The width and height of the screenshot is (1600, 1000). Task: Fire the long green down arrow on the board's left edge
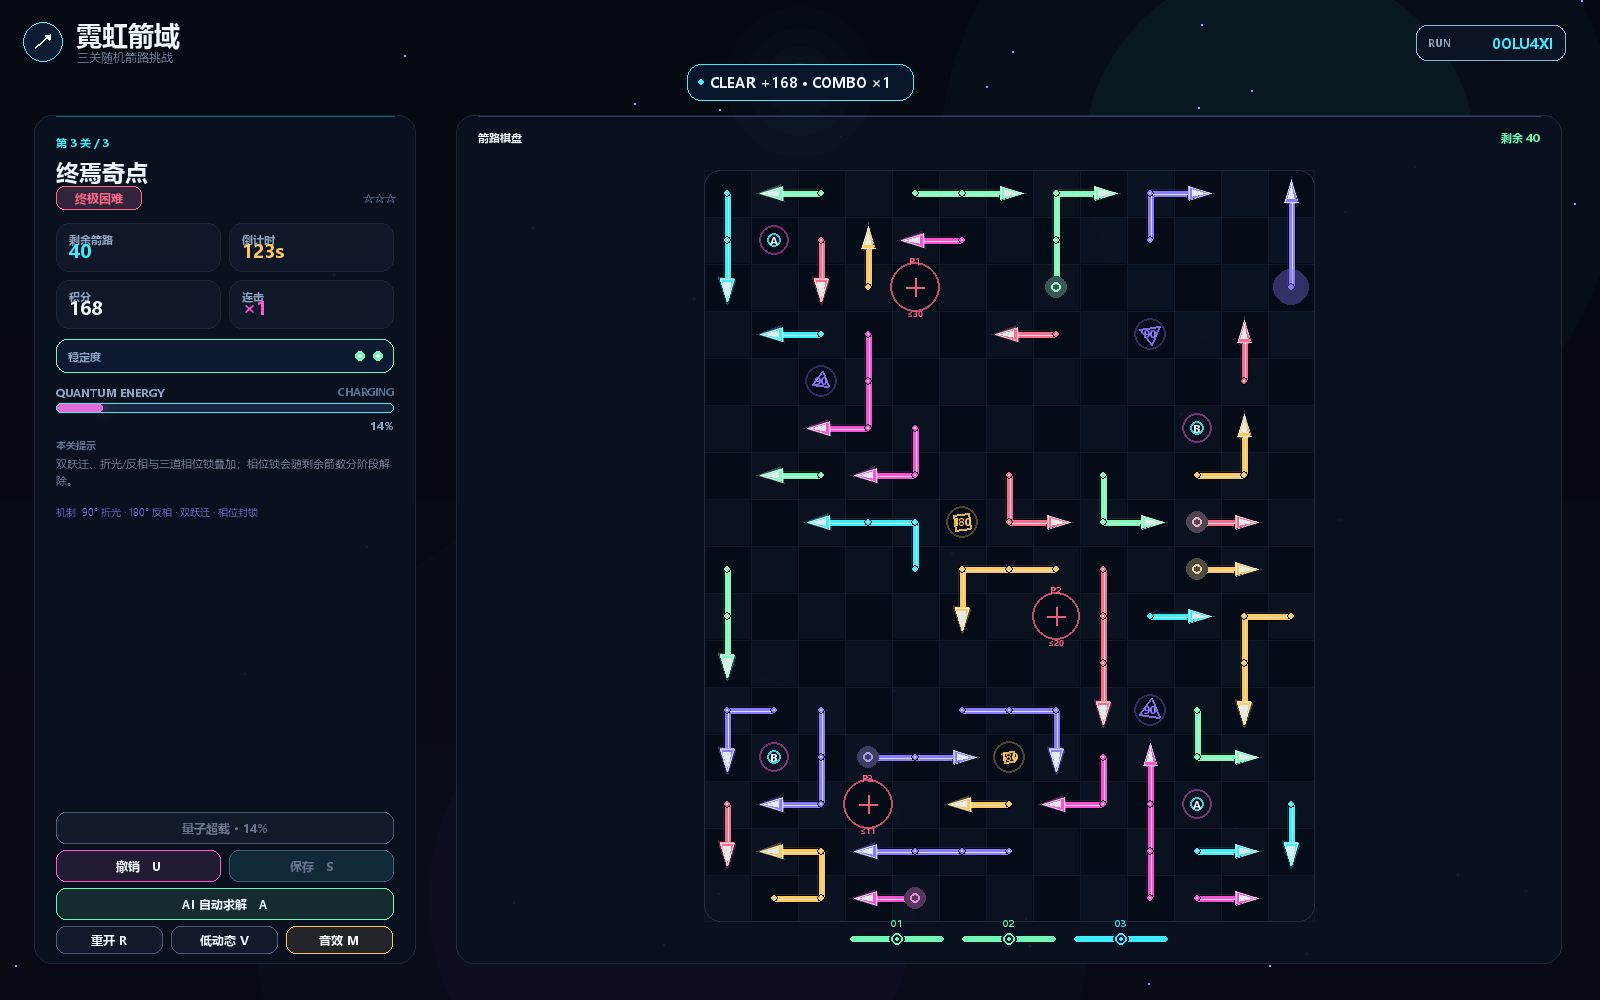tap(727, 622)
